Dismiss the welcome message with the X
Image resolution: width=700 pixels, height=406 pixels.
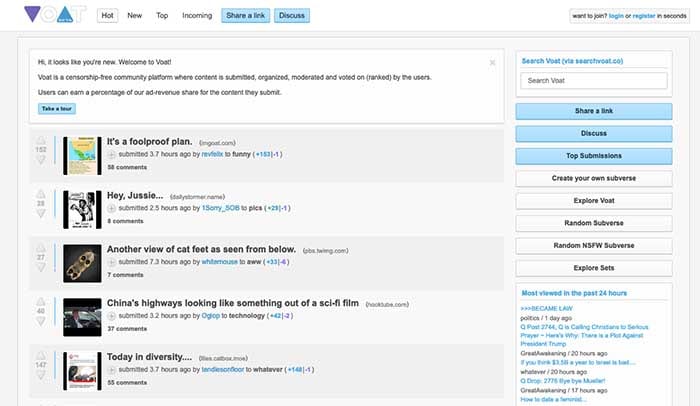(492, 63)
